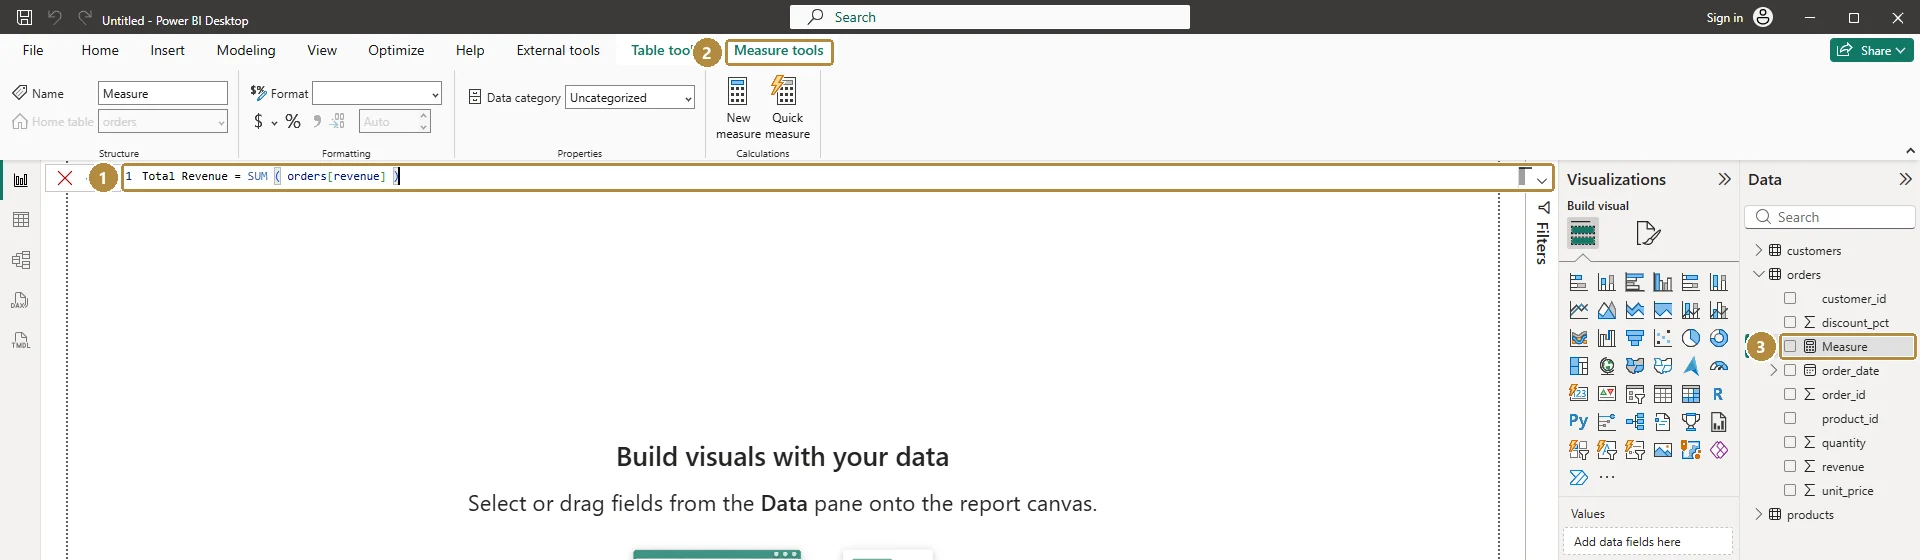This screenshot has width=1920, height=560.
Task: Select the Python visual icon
Action: click(1578, 422)
